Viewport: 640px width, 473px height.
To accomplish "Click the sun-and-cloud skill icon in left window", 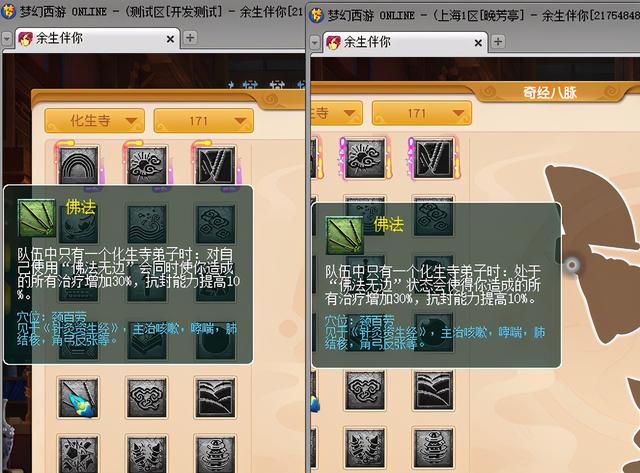I will 147,164.
